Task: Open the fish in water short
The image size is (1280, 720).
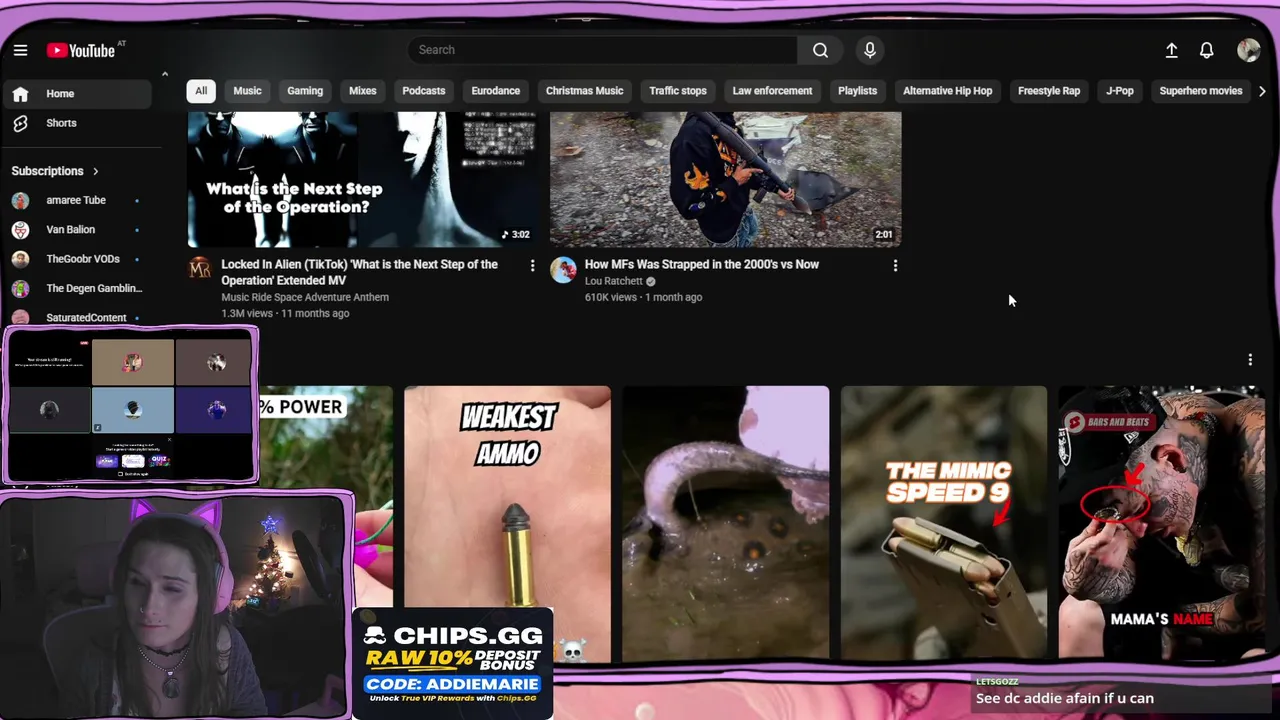Action: (x=726, y=523)
